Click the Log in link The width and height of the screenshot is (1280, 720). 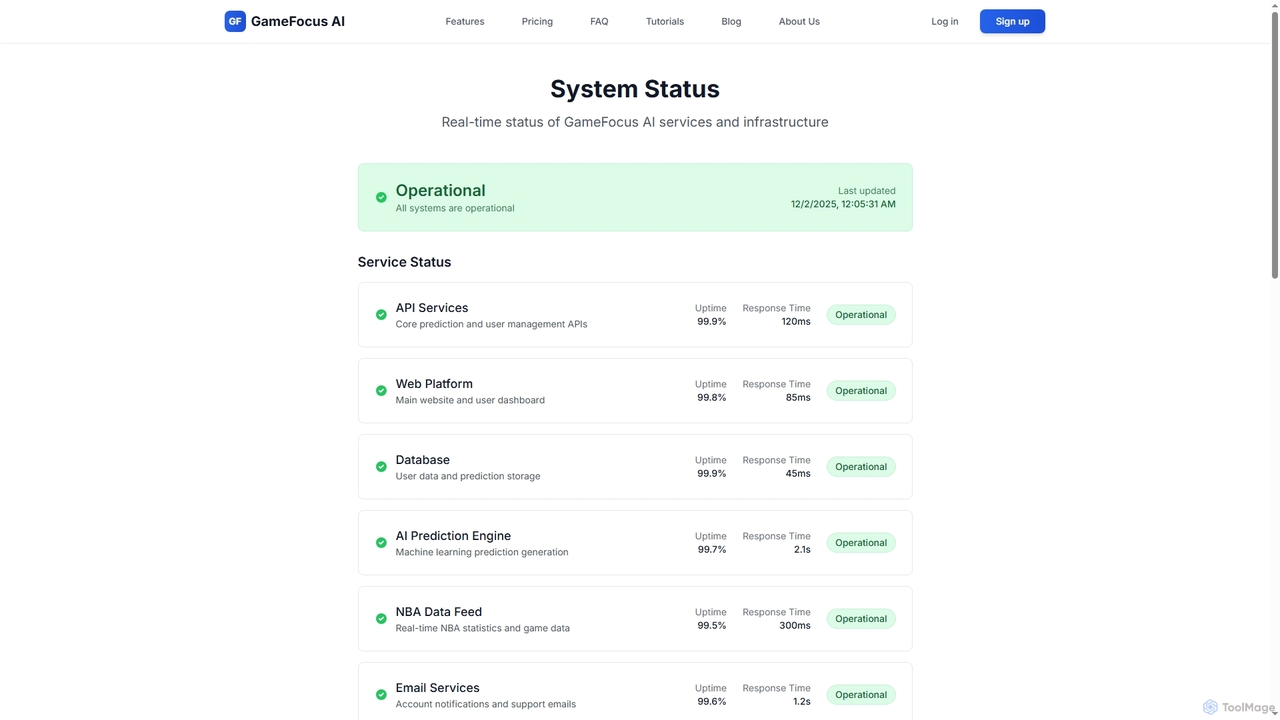tap(945, 21)
